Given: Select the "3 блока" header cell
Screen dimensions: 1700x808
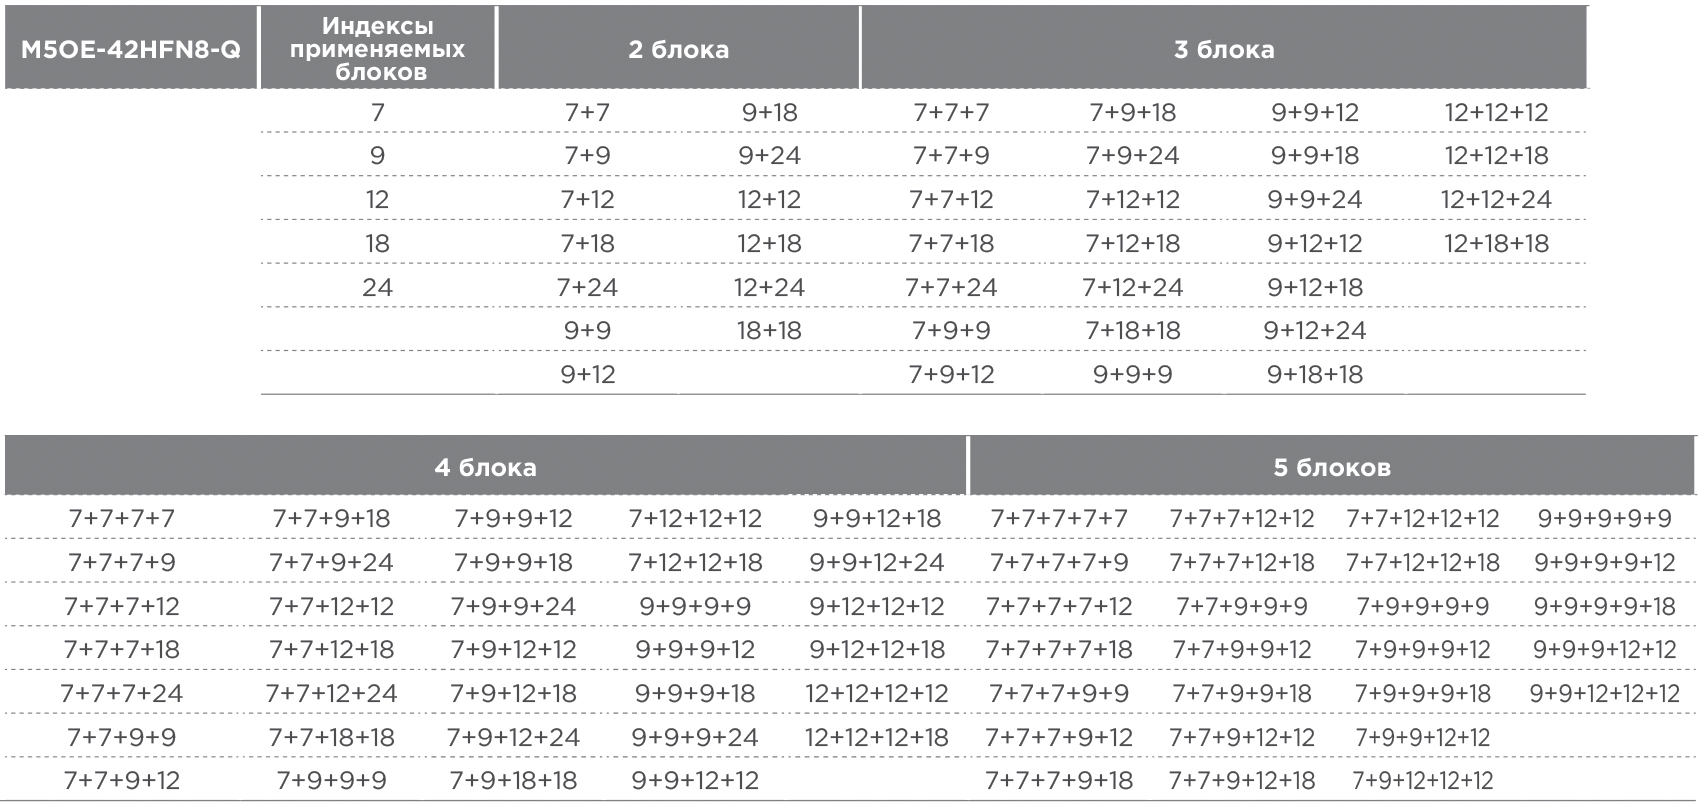Looking at the screenshot, I should [x=1223, y=49].
